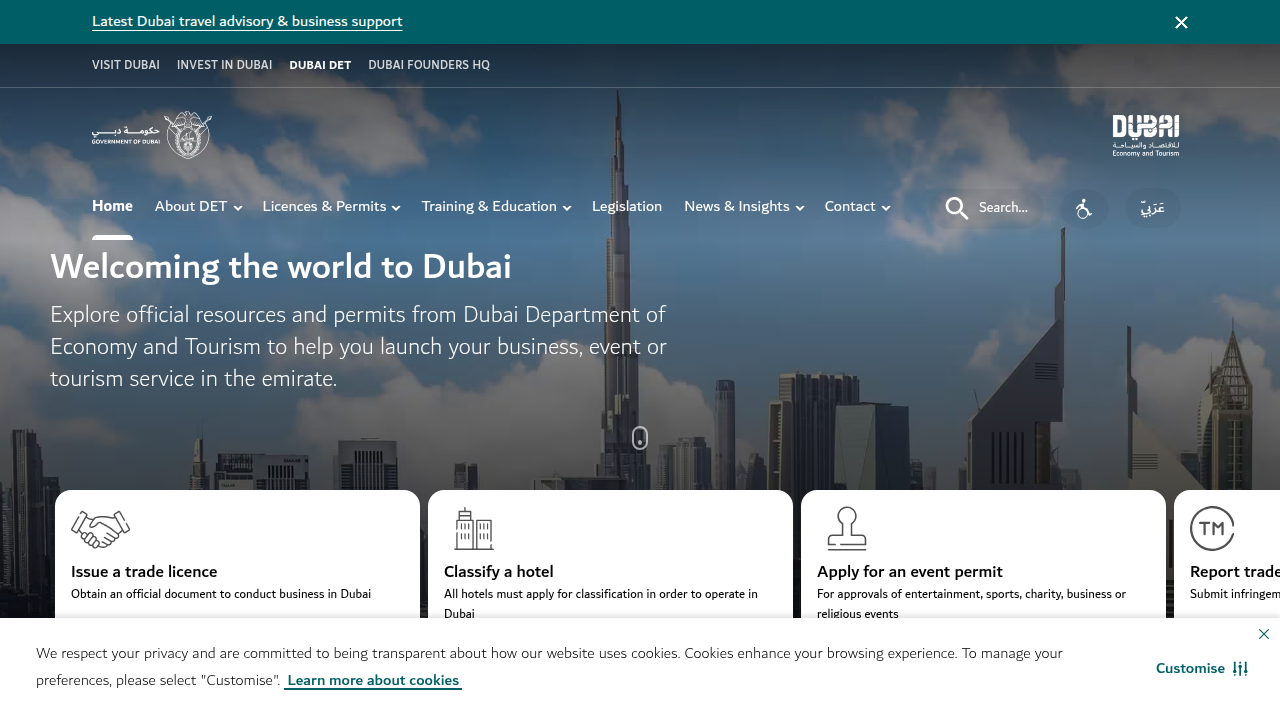Click the scroll-down mouse indicator
Viewport: 1280px width, 720px height.
[640, 438]
